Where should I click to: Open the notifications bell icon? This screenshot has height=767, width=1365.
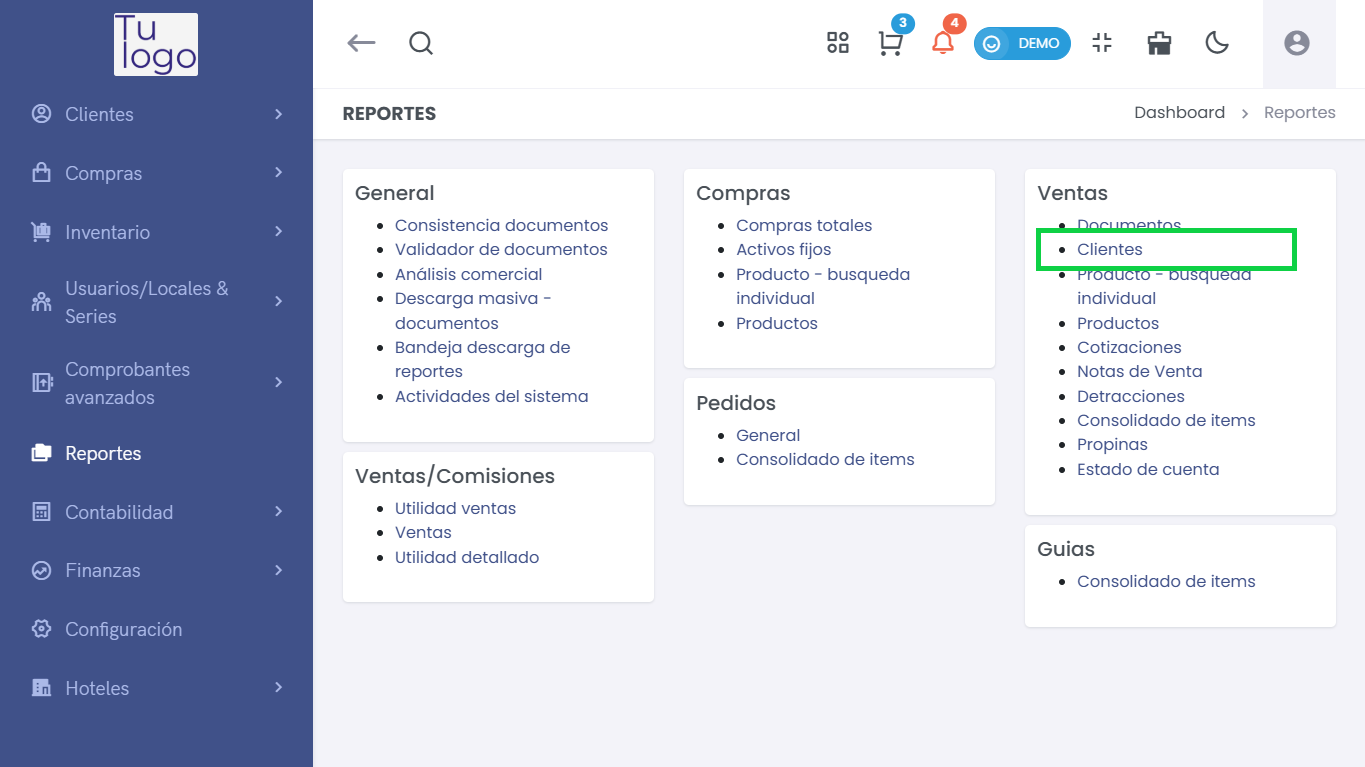click(942, 43)
